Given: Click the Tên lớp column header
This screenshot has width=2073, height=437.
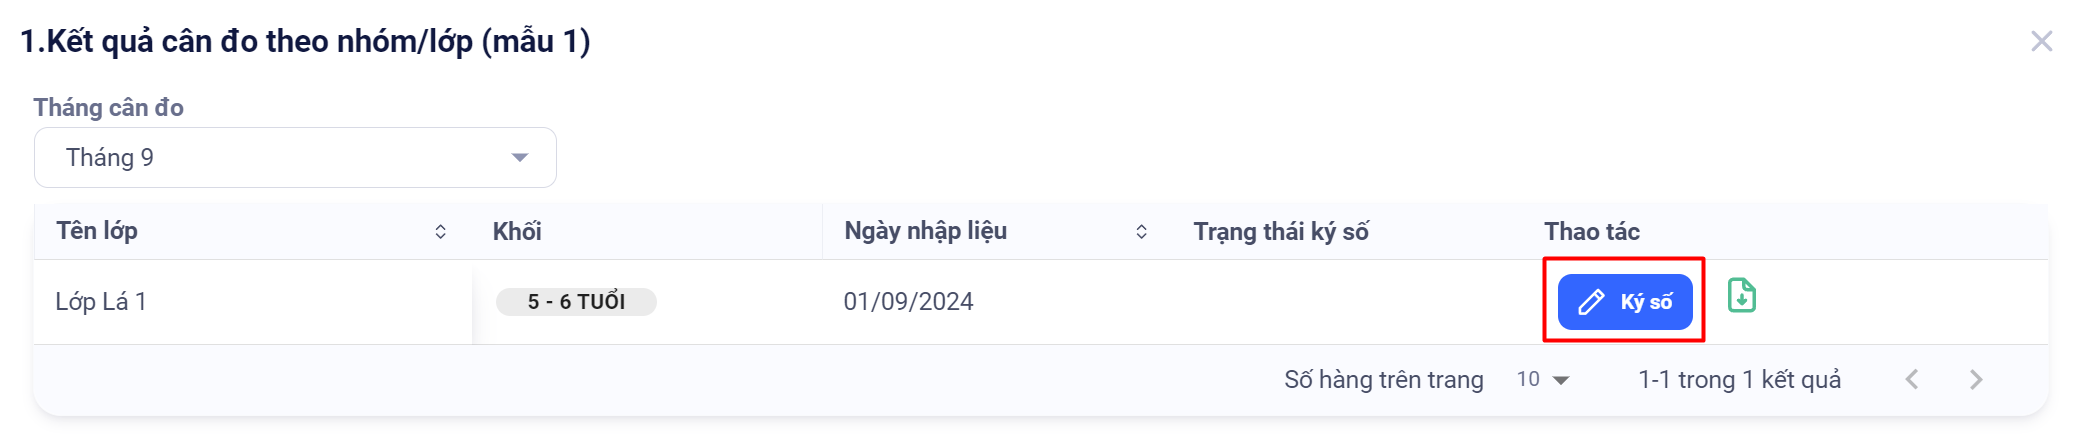Looking at the screenshot, I should point(97,231).
